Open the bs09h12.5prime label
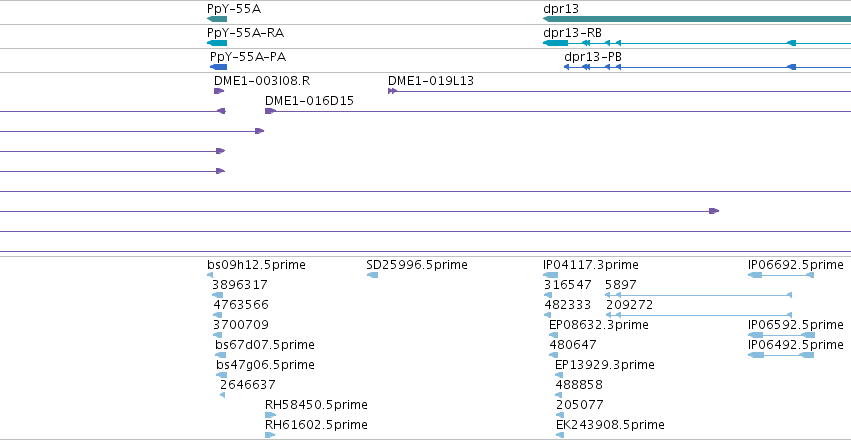 [x=256, y=265]
